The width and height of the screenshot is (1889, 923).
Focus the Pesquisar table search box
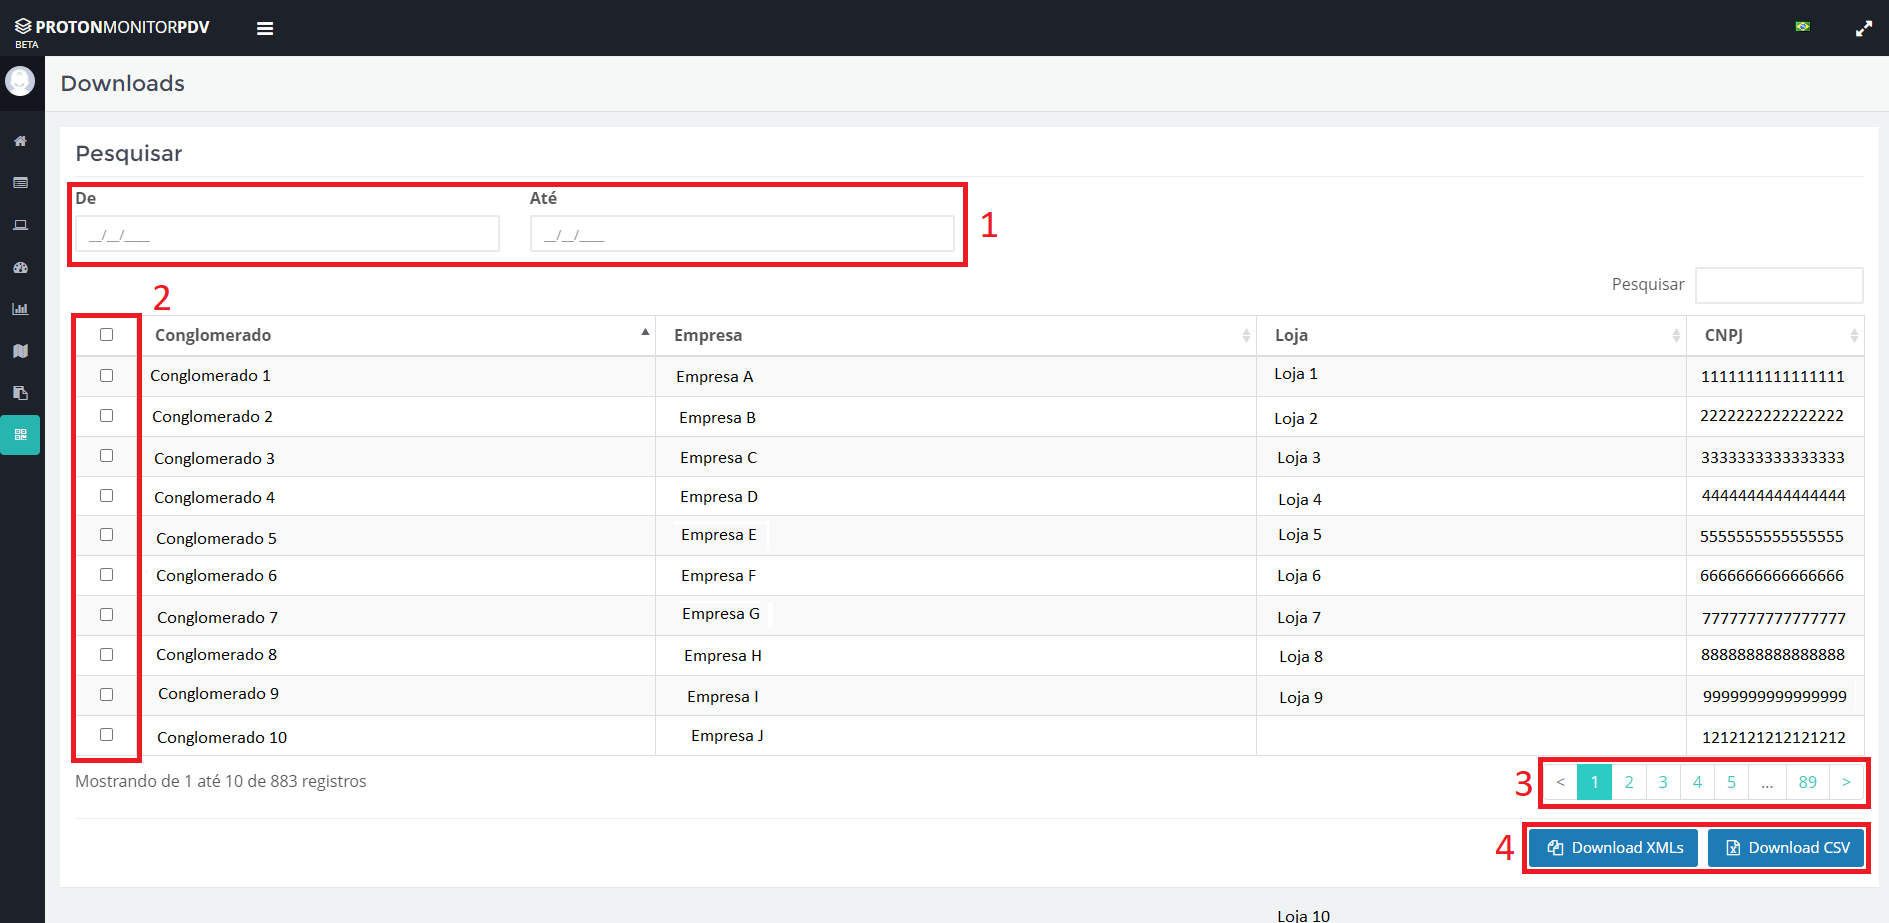point(1779,285)
